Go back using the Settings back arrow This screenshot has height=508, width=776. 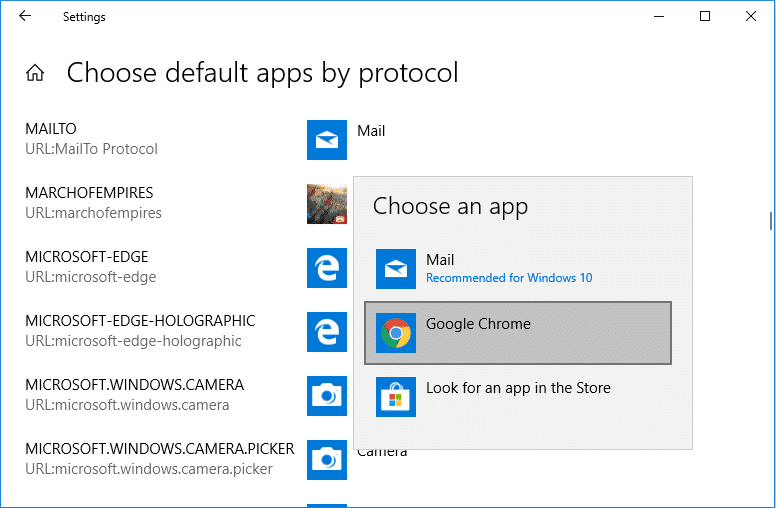(25, 16)
